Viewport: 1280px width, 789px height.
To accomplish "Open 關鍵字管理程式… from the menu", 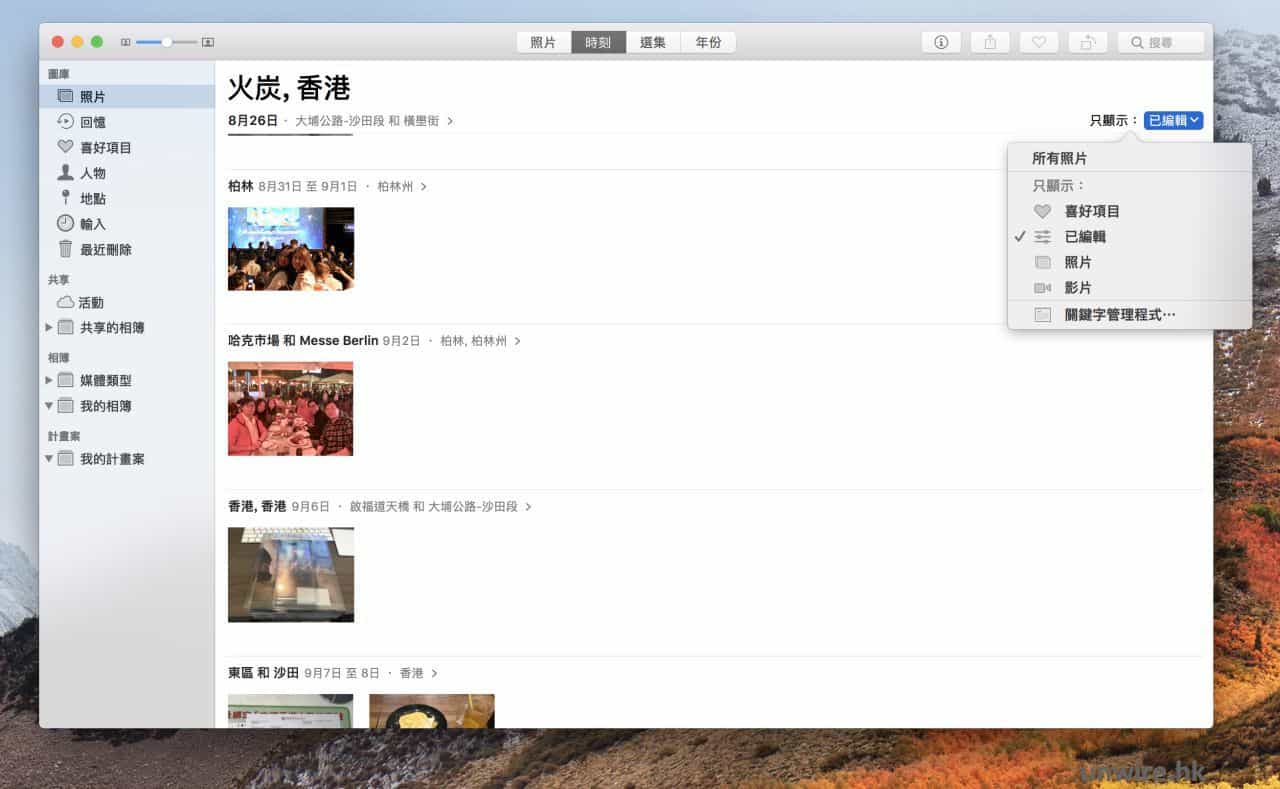I will pos(1119,315).
